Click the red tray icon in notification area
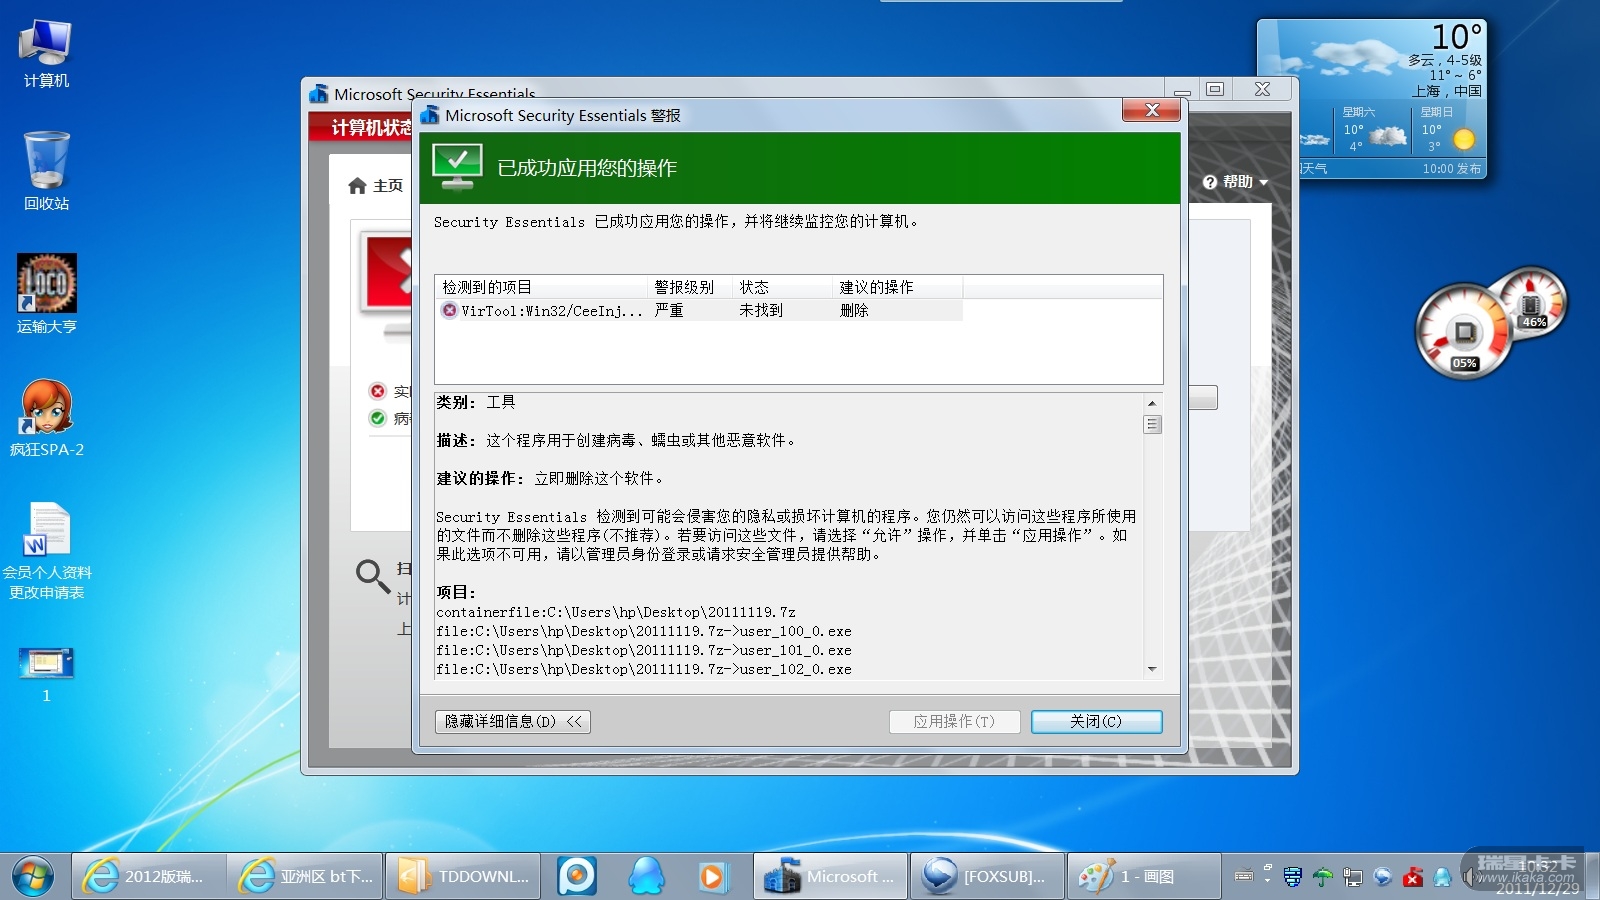 coord(1413,877)
